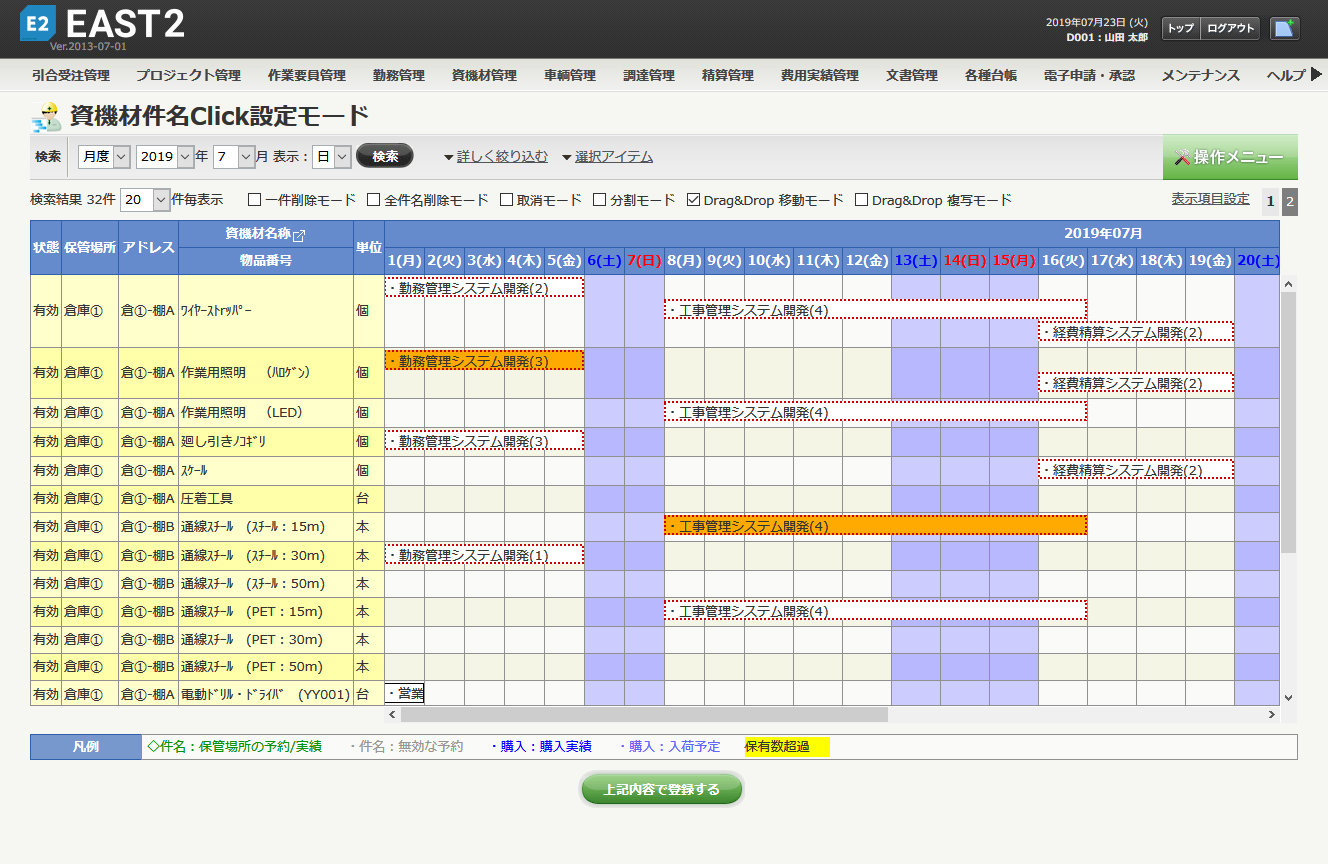
Task: Click the new document icon near logout
Action: (x=1285, y=28)
